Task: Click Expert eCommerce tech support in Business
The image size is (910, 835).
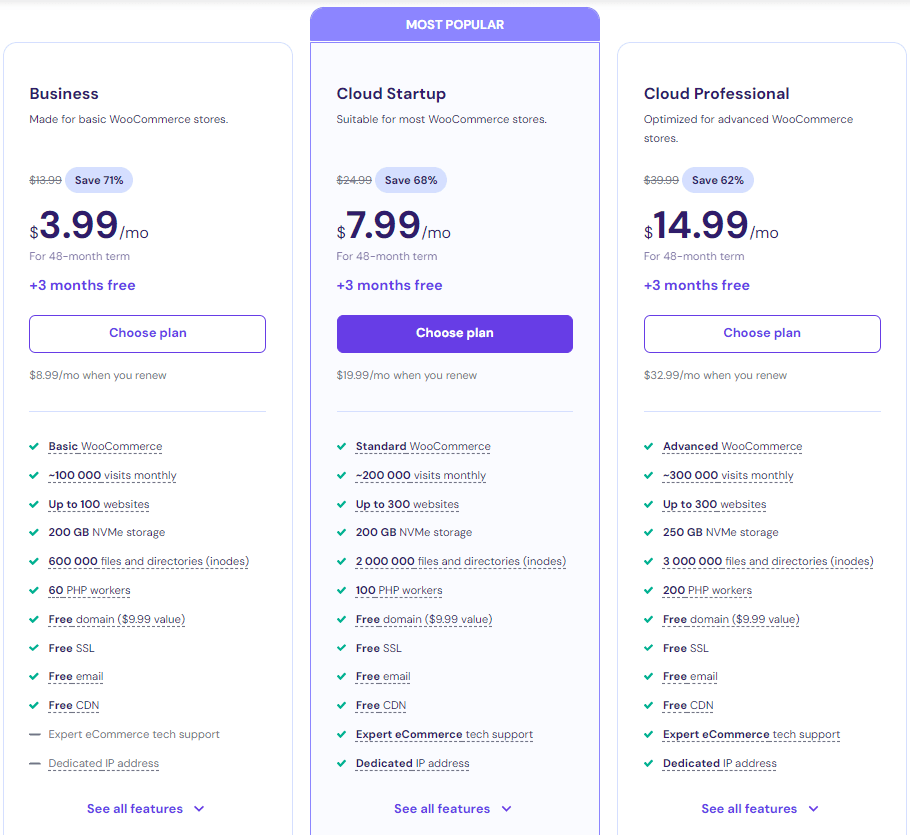Action: [x=134, y=734]
